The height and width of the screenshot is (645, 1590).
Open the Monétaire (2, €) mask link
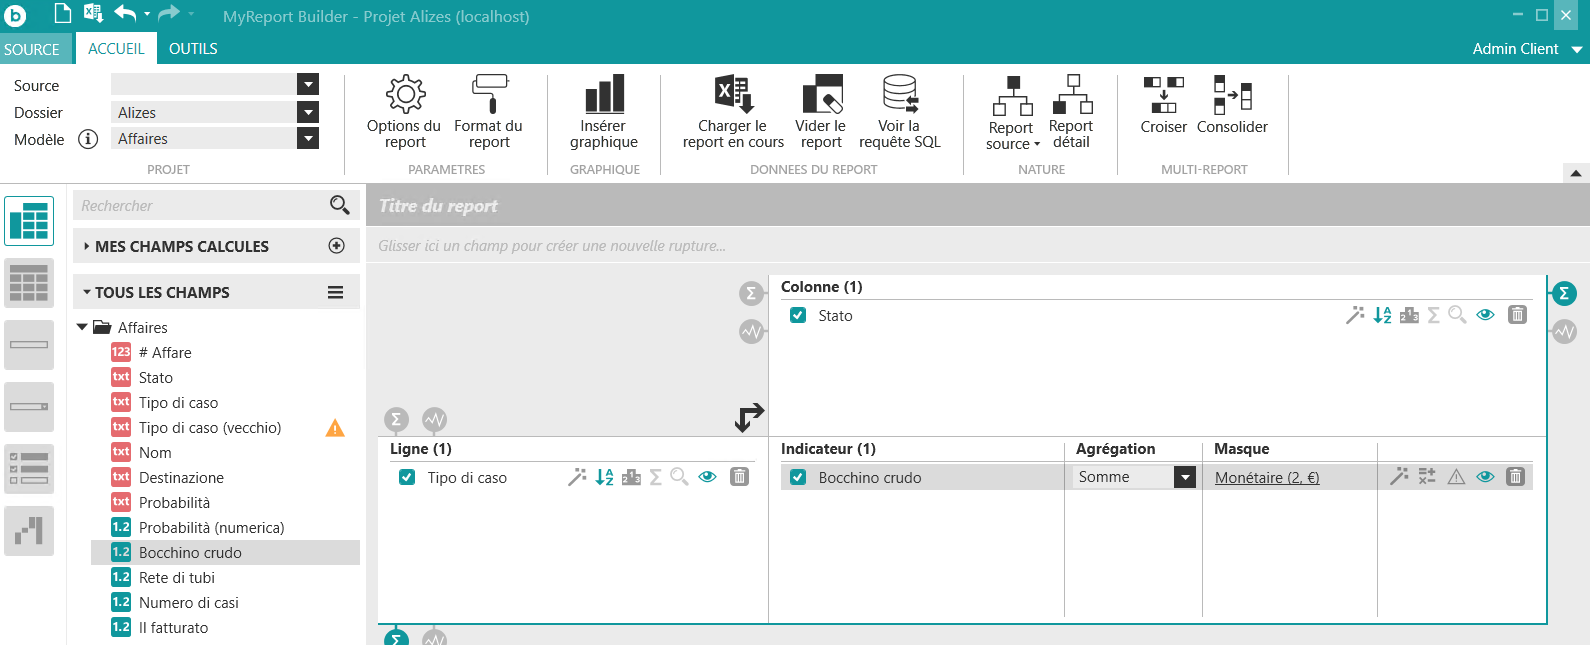pos(1266,478)
